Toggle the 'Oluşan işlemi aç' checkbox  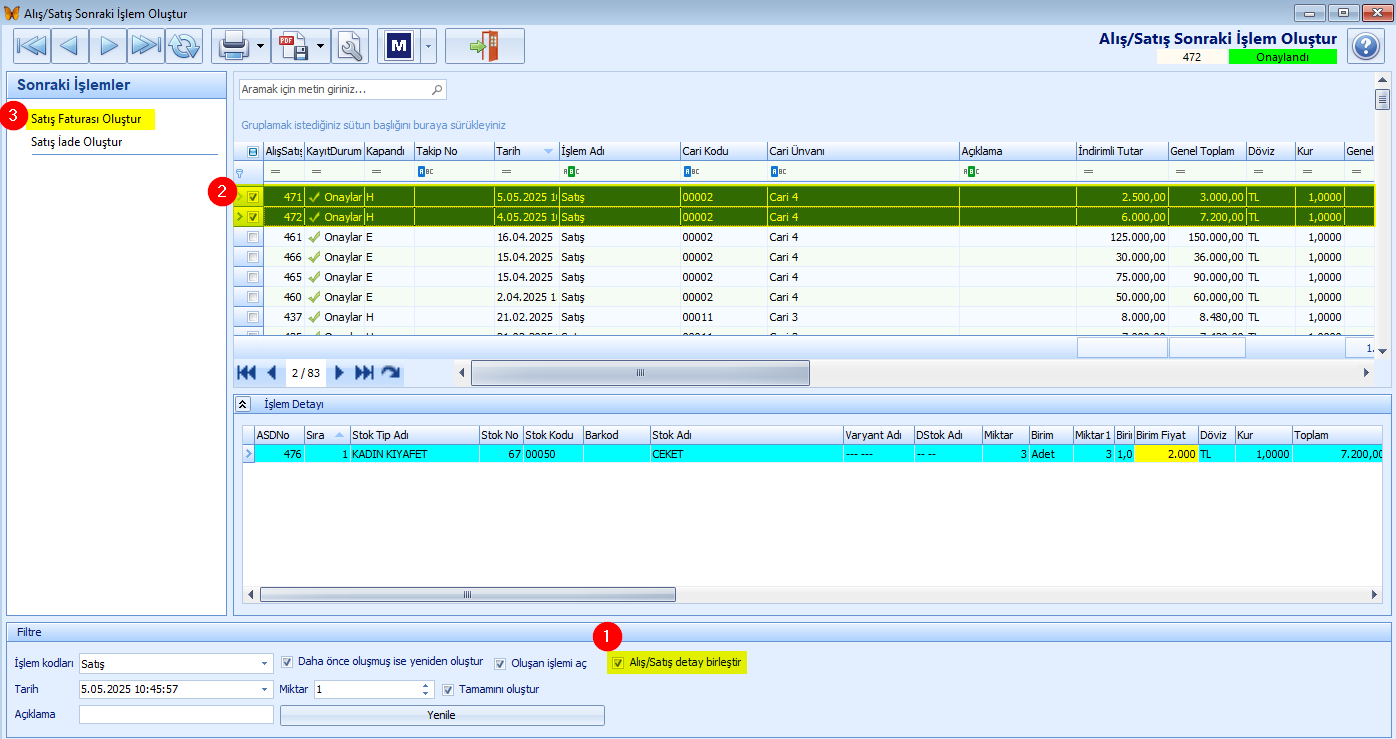point(500,663)
